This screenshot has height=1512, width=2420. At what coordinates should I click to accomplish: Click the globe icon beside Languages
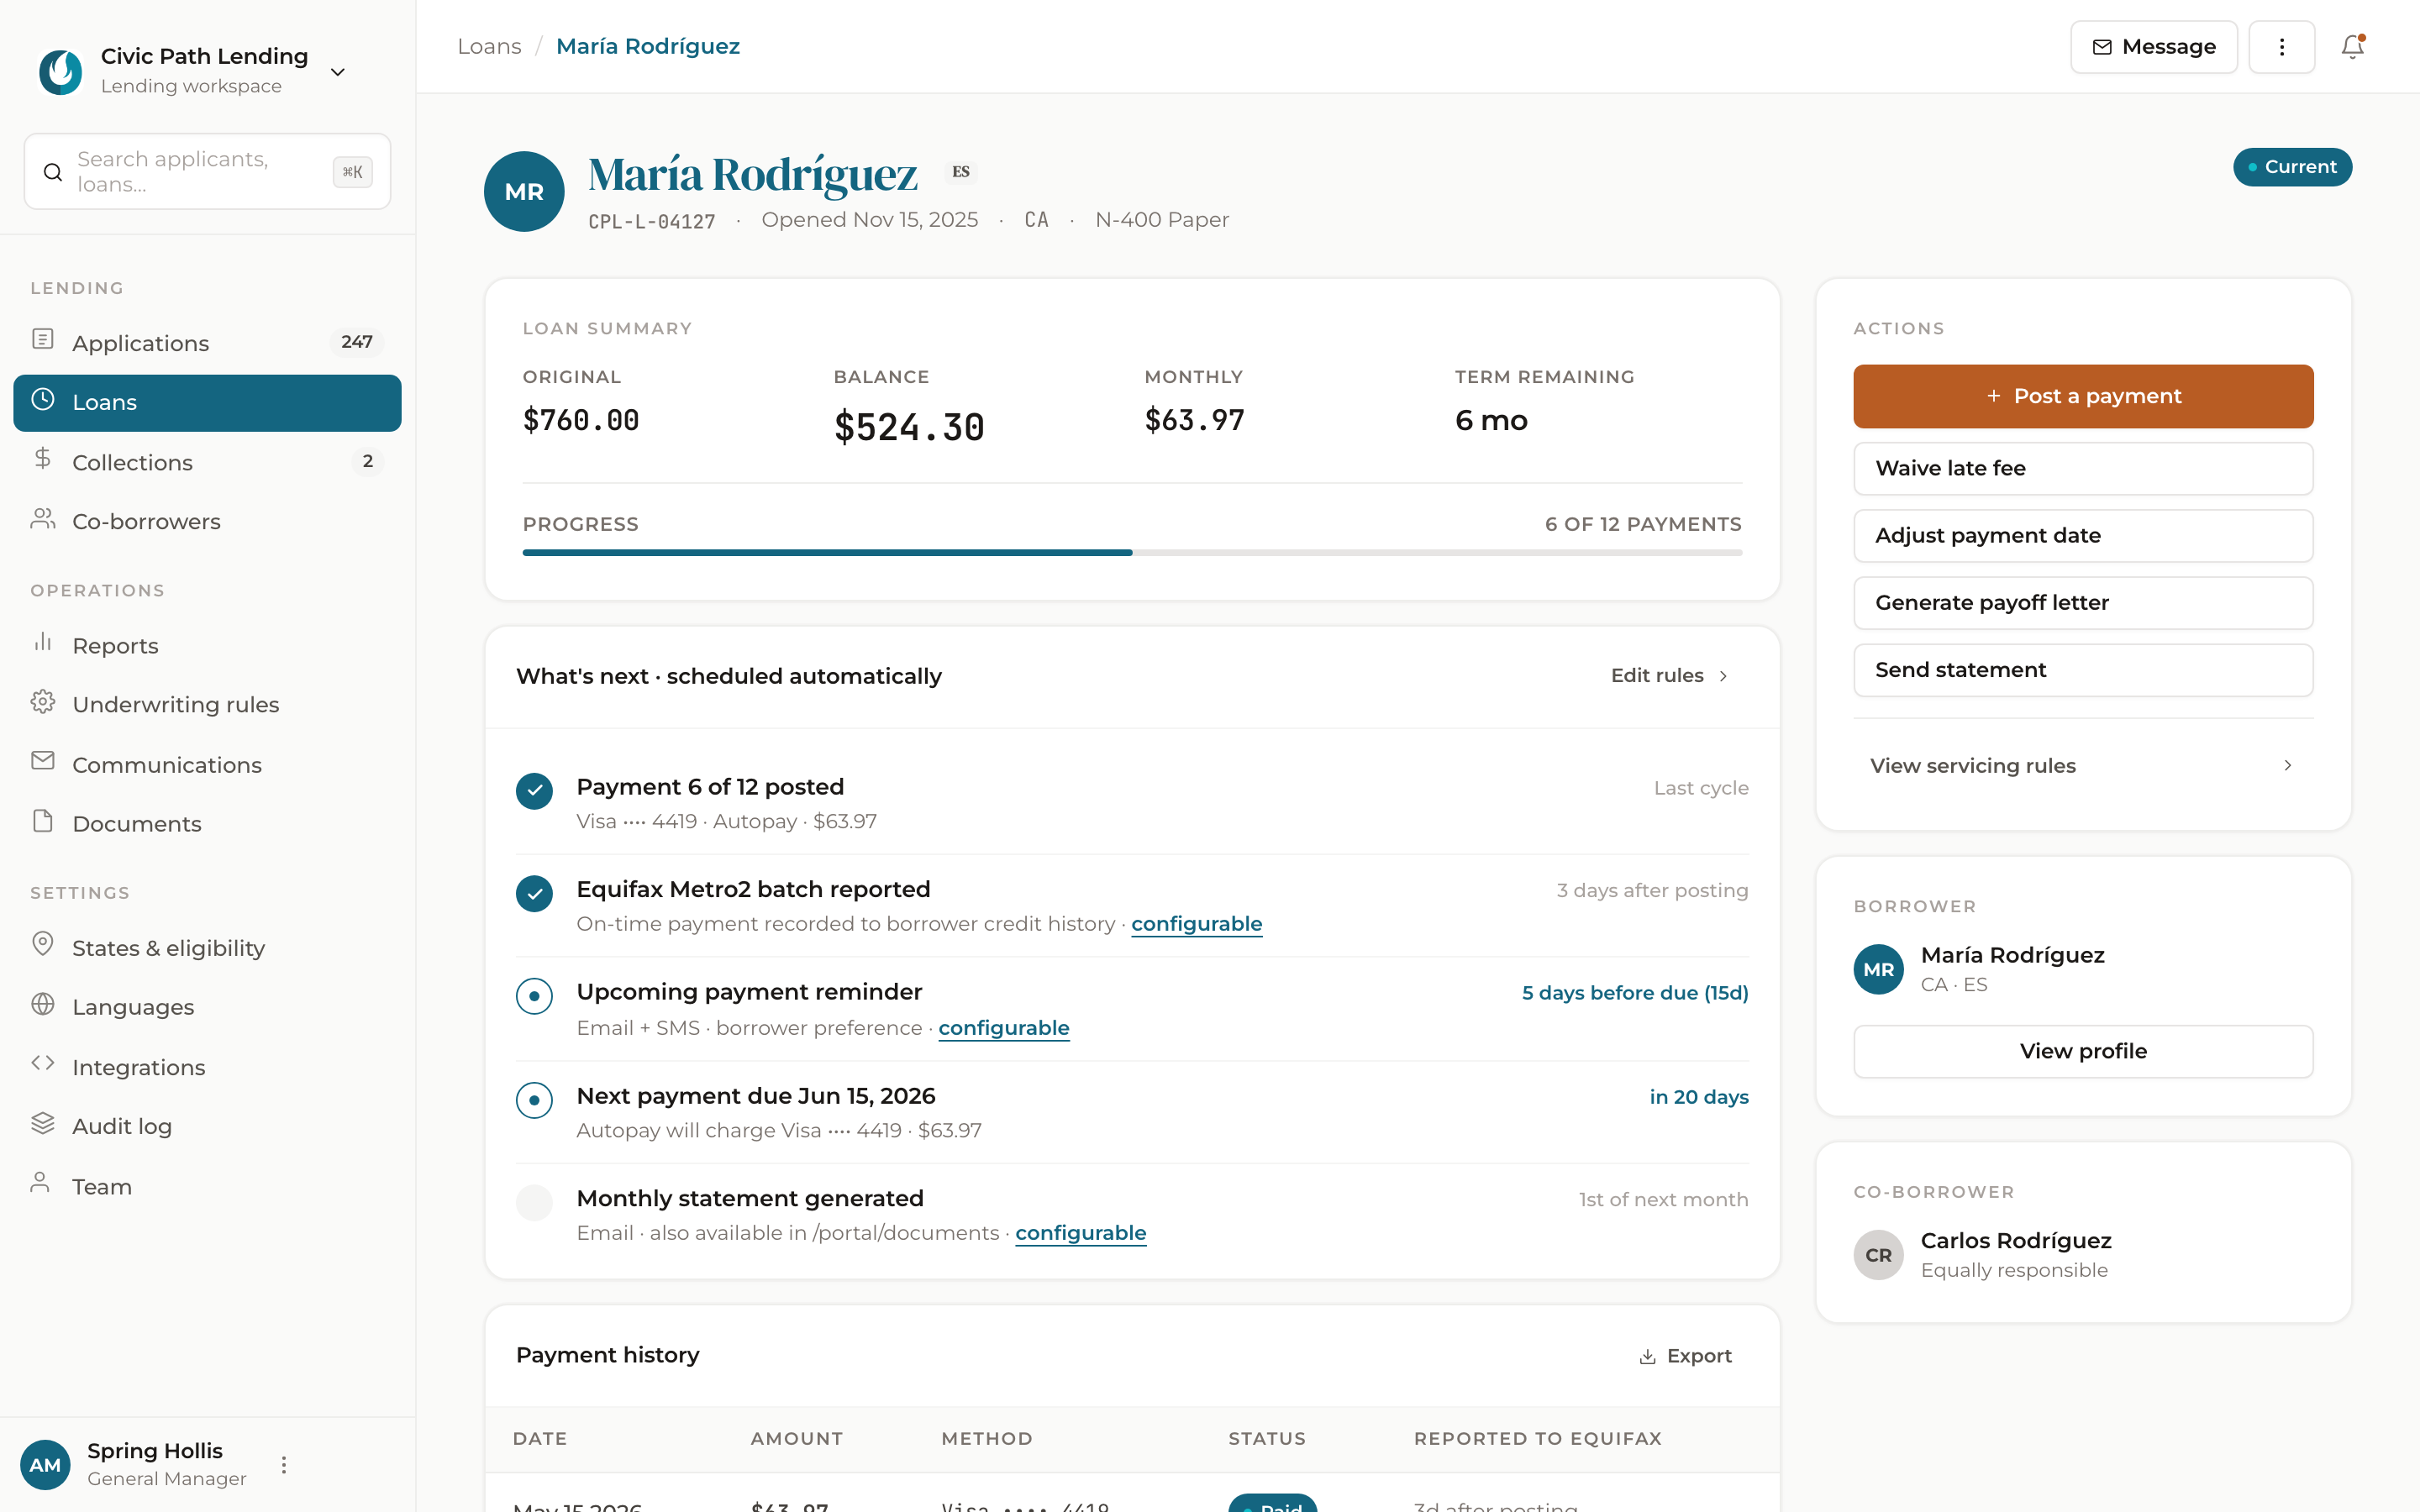pyautogui.click(x=43, y=1004)
